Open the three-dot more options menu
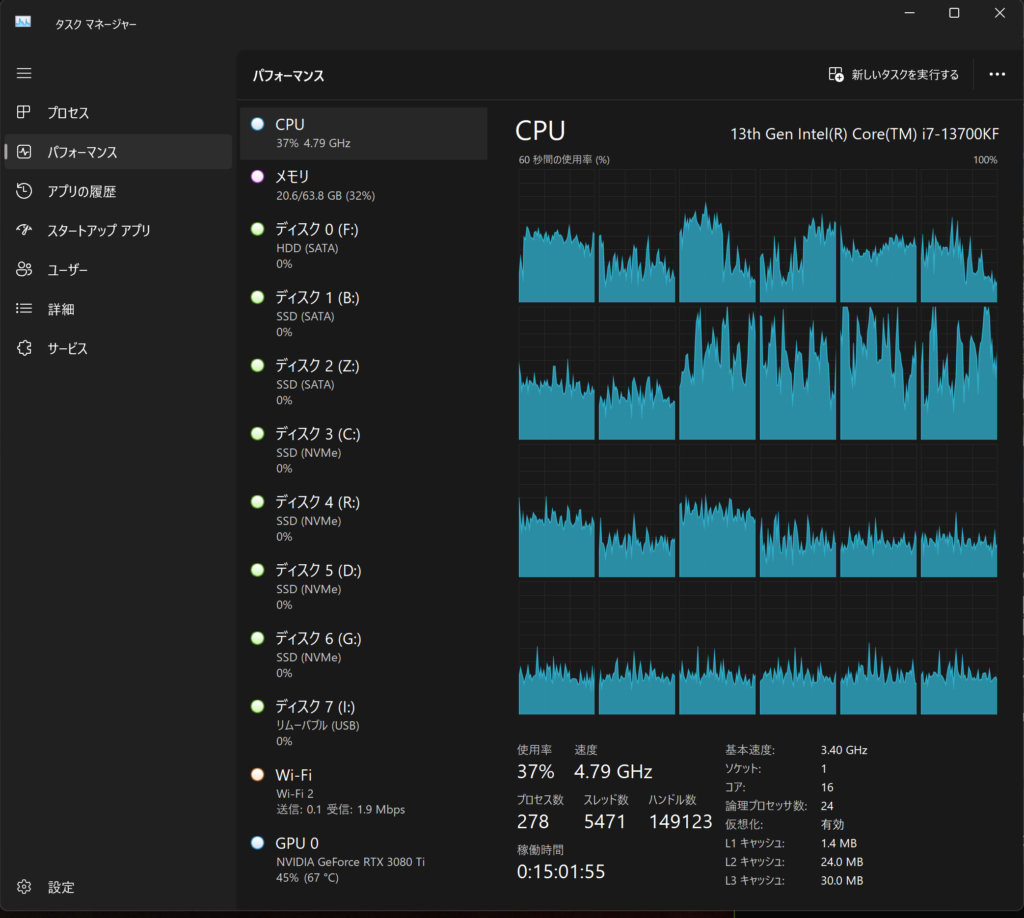Viewport: 1024px width, 918px height. point(997,74)
